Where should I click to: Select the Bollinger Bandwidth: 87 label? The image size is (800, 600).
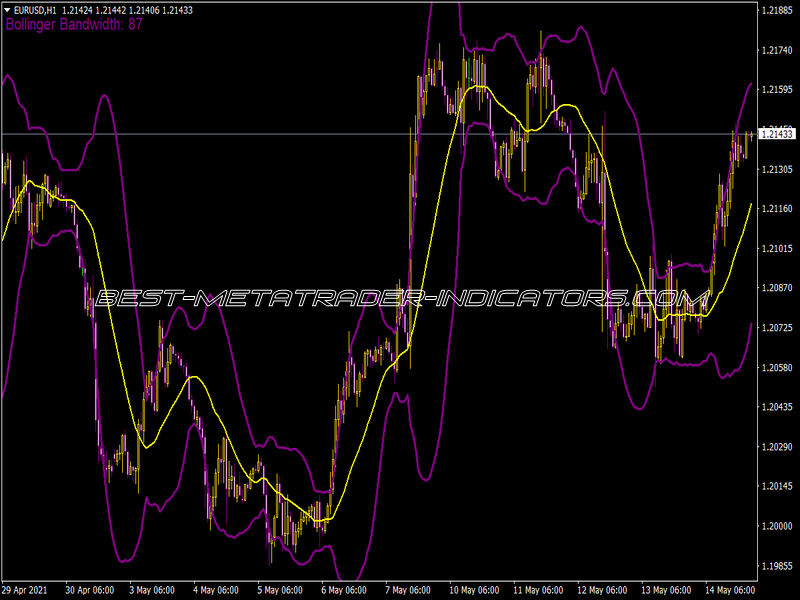[x=74, y=24]
